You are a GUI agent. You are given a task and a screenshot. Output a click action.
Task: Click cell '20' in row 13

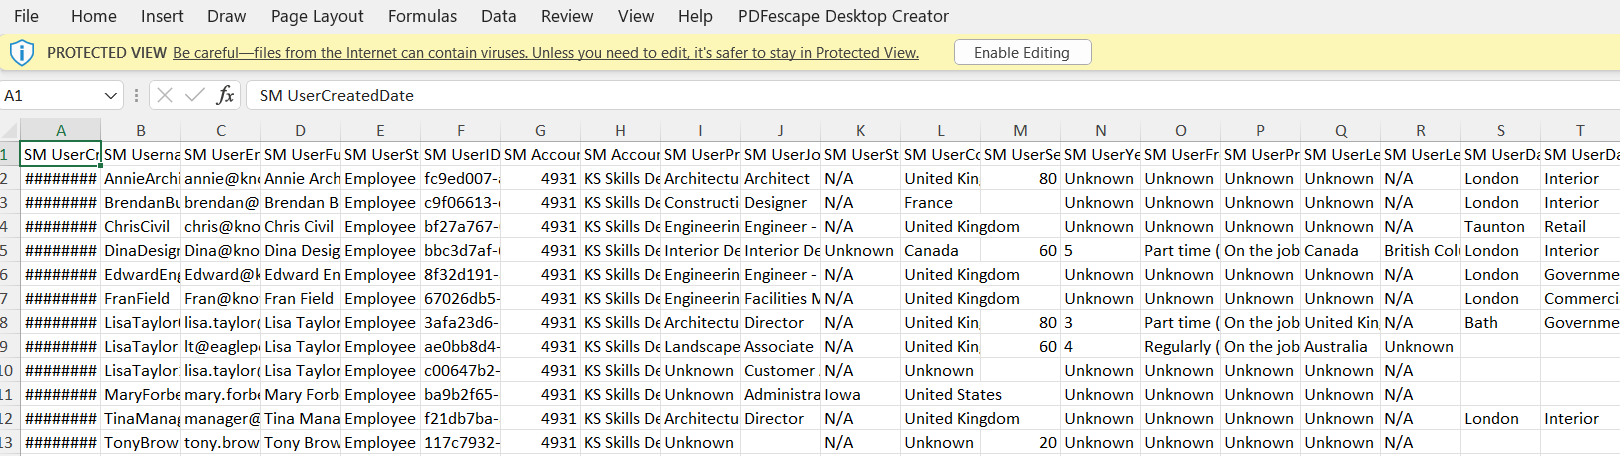[1021, 443]
